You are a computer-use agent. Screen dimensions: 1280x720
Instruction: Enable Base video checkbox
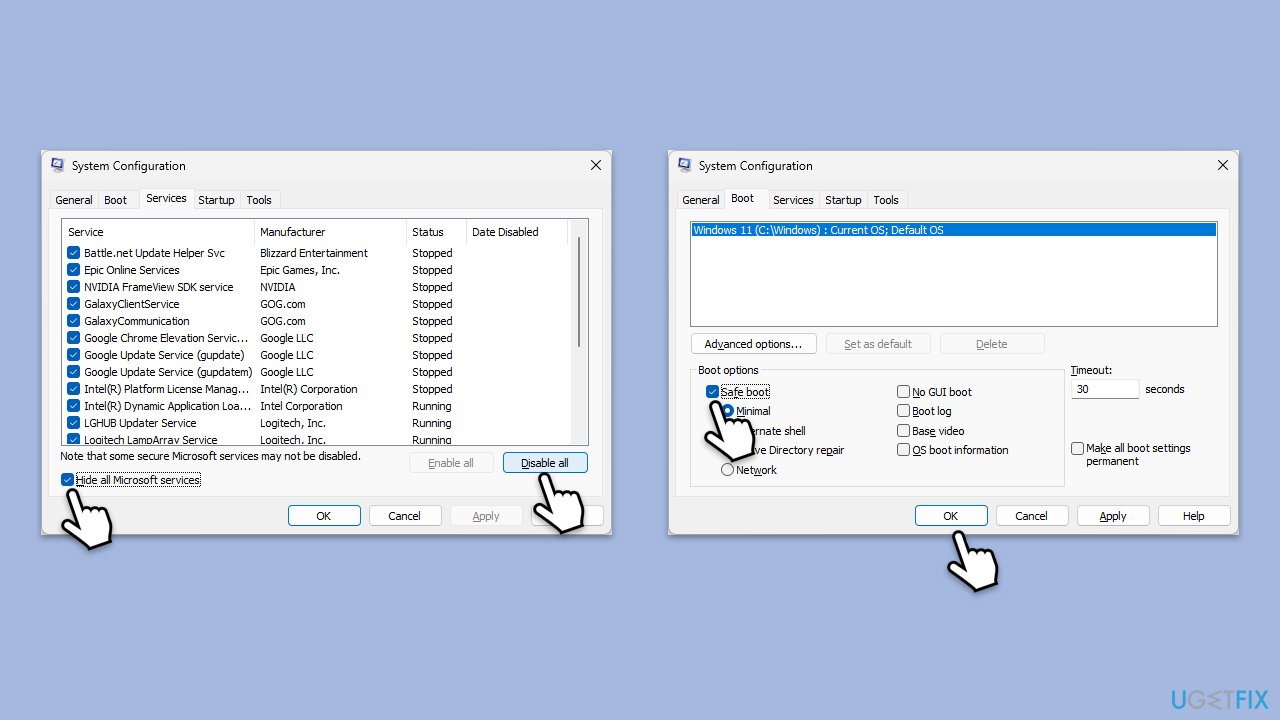point(904,431)
